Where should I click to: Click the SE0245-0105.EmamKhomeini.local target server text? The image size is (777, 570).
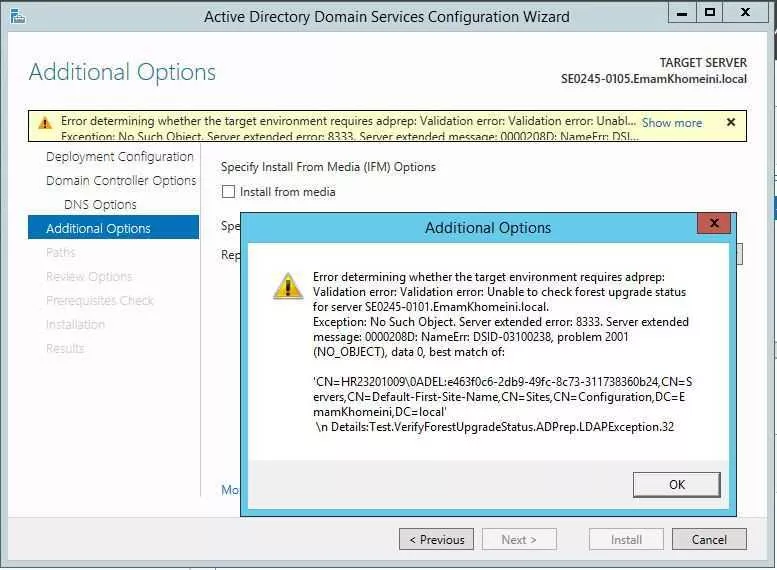click(x=654, y=79)
